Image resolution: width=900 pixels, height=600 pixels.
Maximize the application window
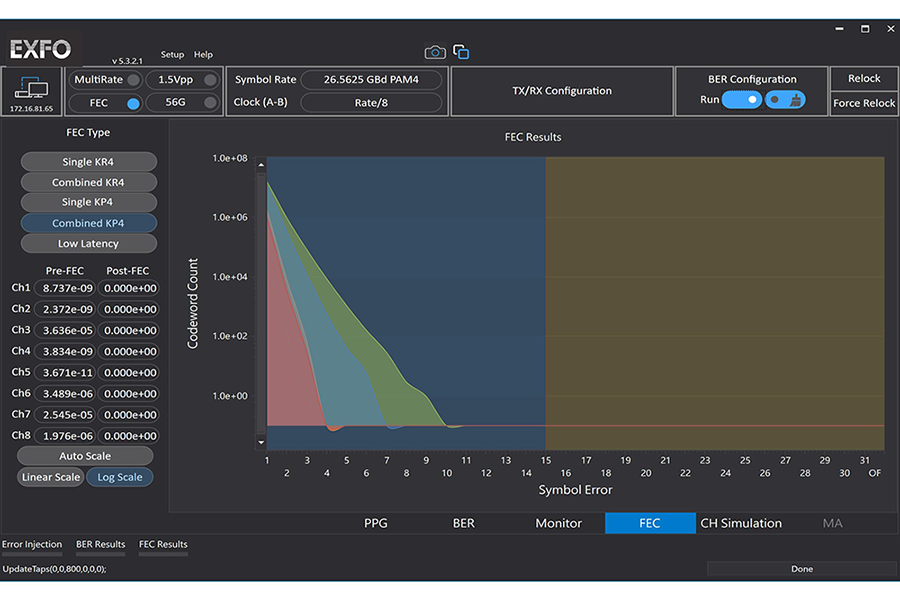[865, 29]
